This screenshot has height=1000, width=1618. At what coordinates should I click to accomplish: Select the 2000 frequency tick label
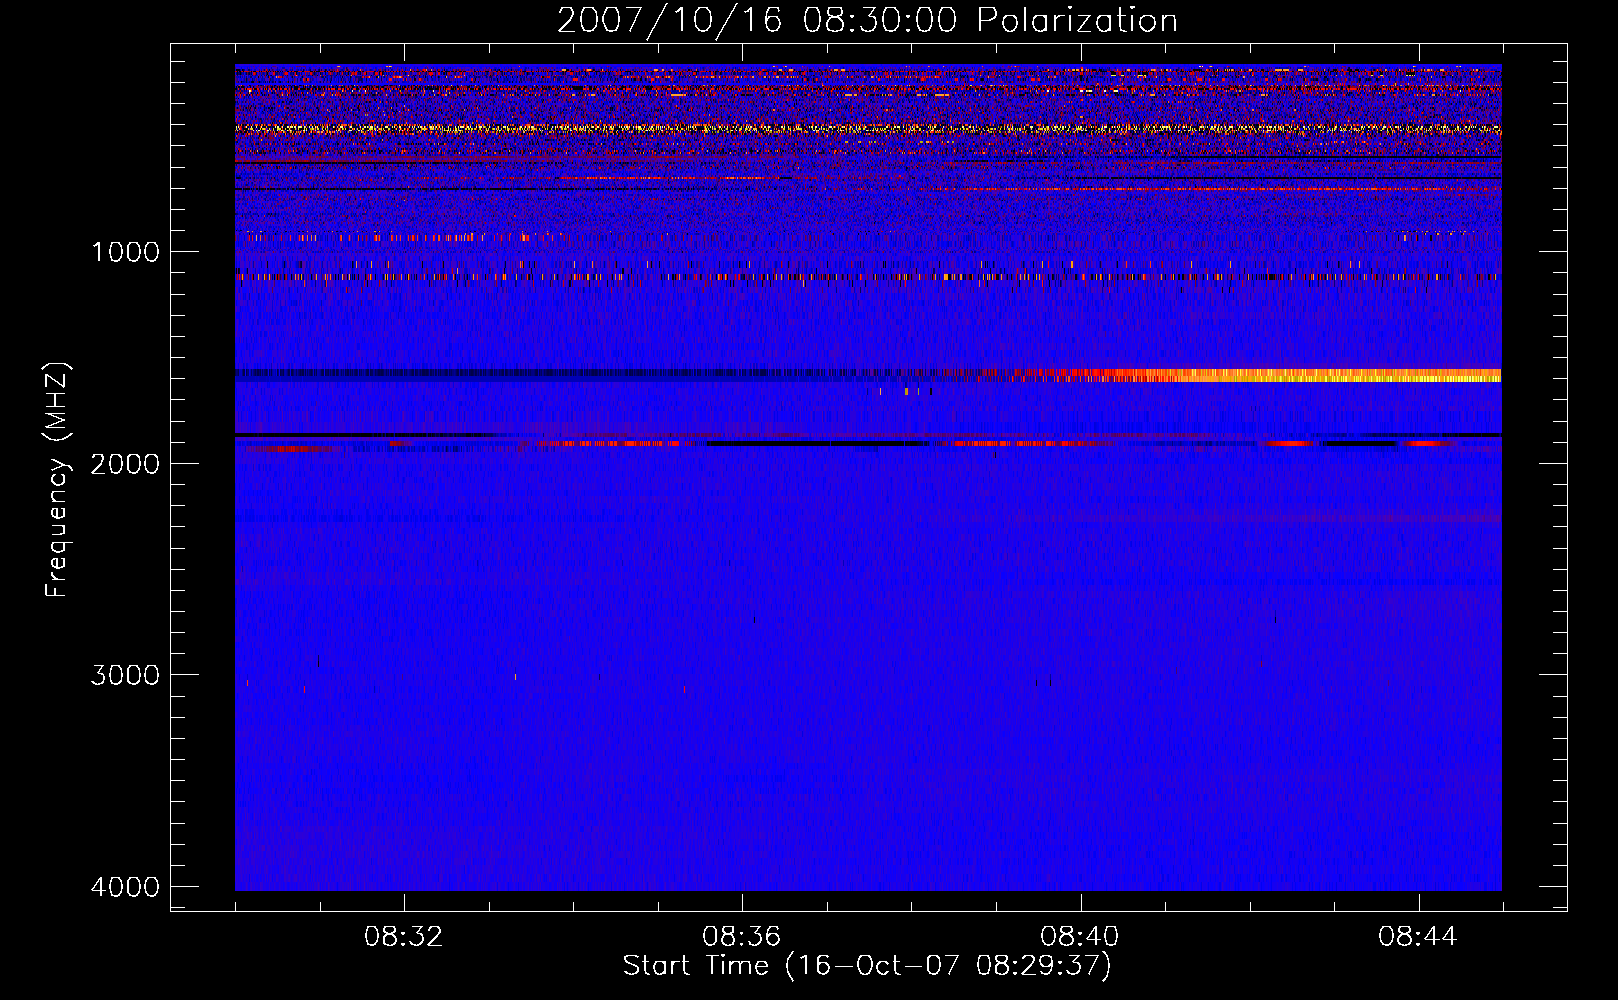125,463
